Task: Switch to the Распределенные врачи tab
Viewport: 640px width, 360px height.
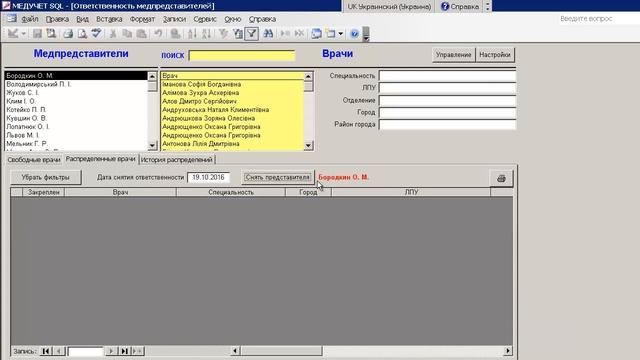Action: [100, 159]
